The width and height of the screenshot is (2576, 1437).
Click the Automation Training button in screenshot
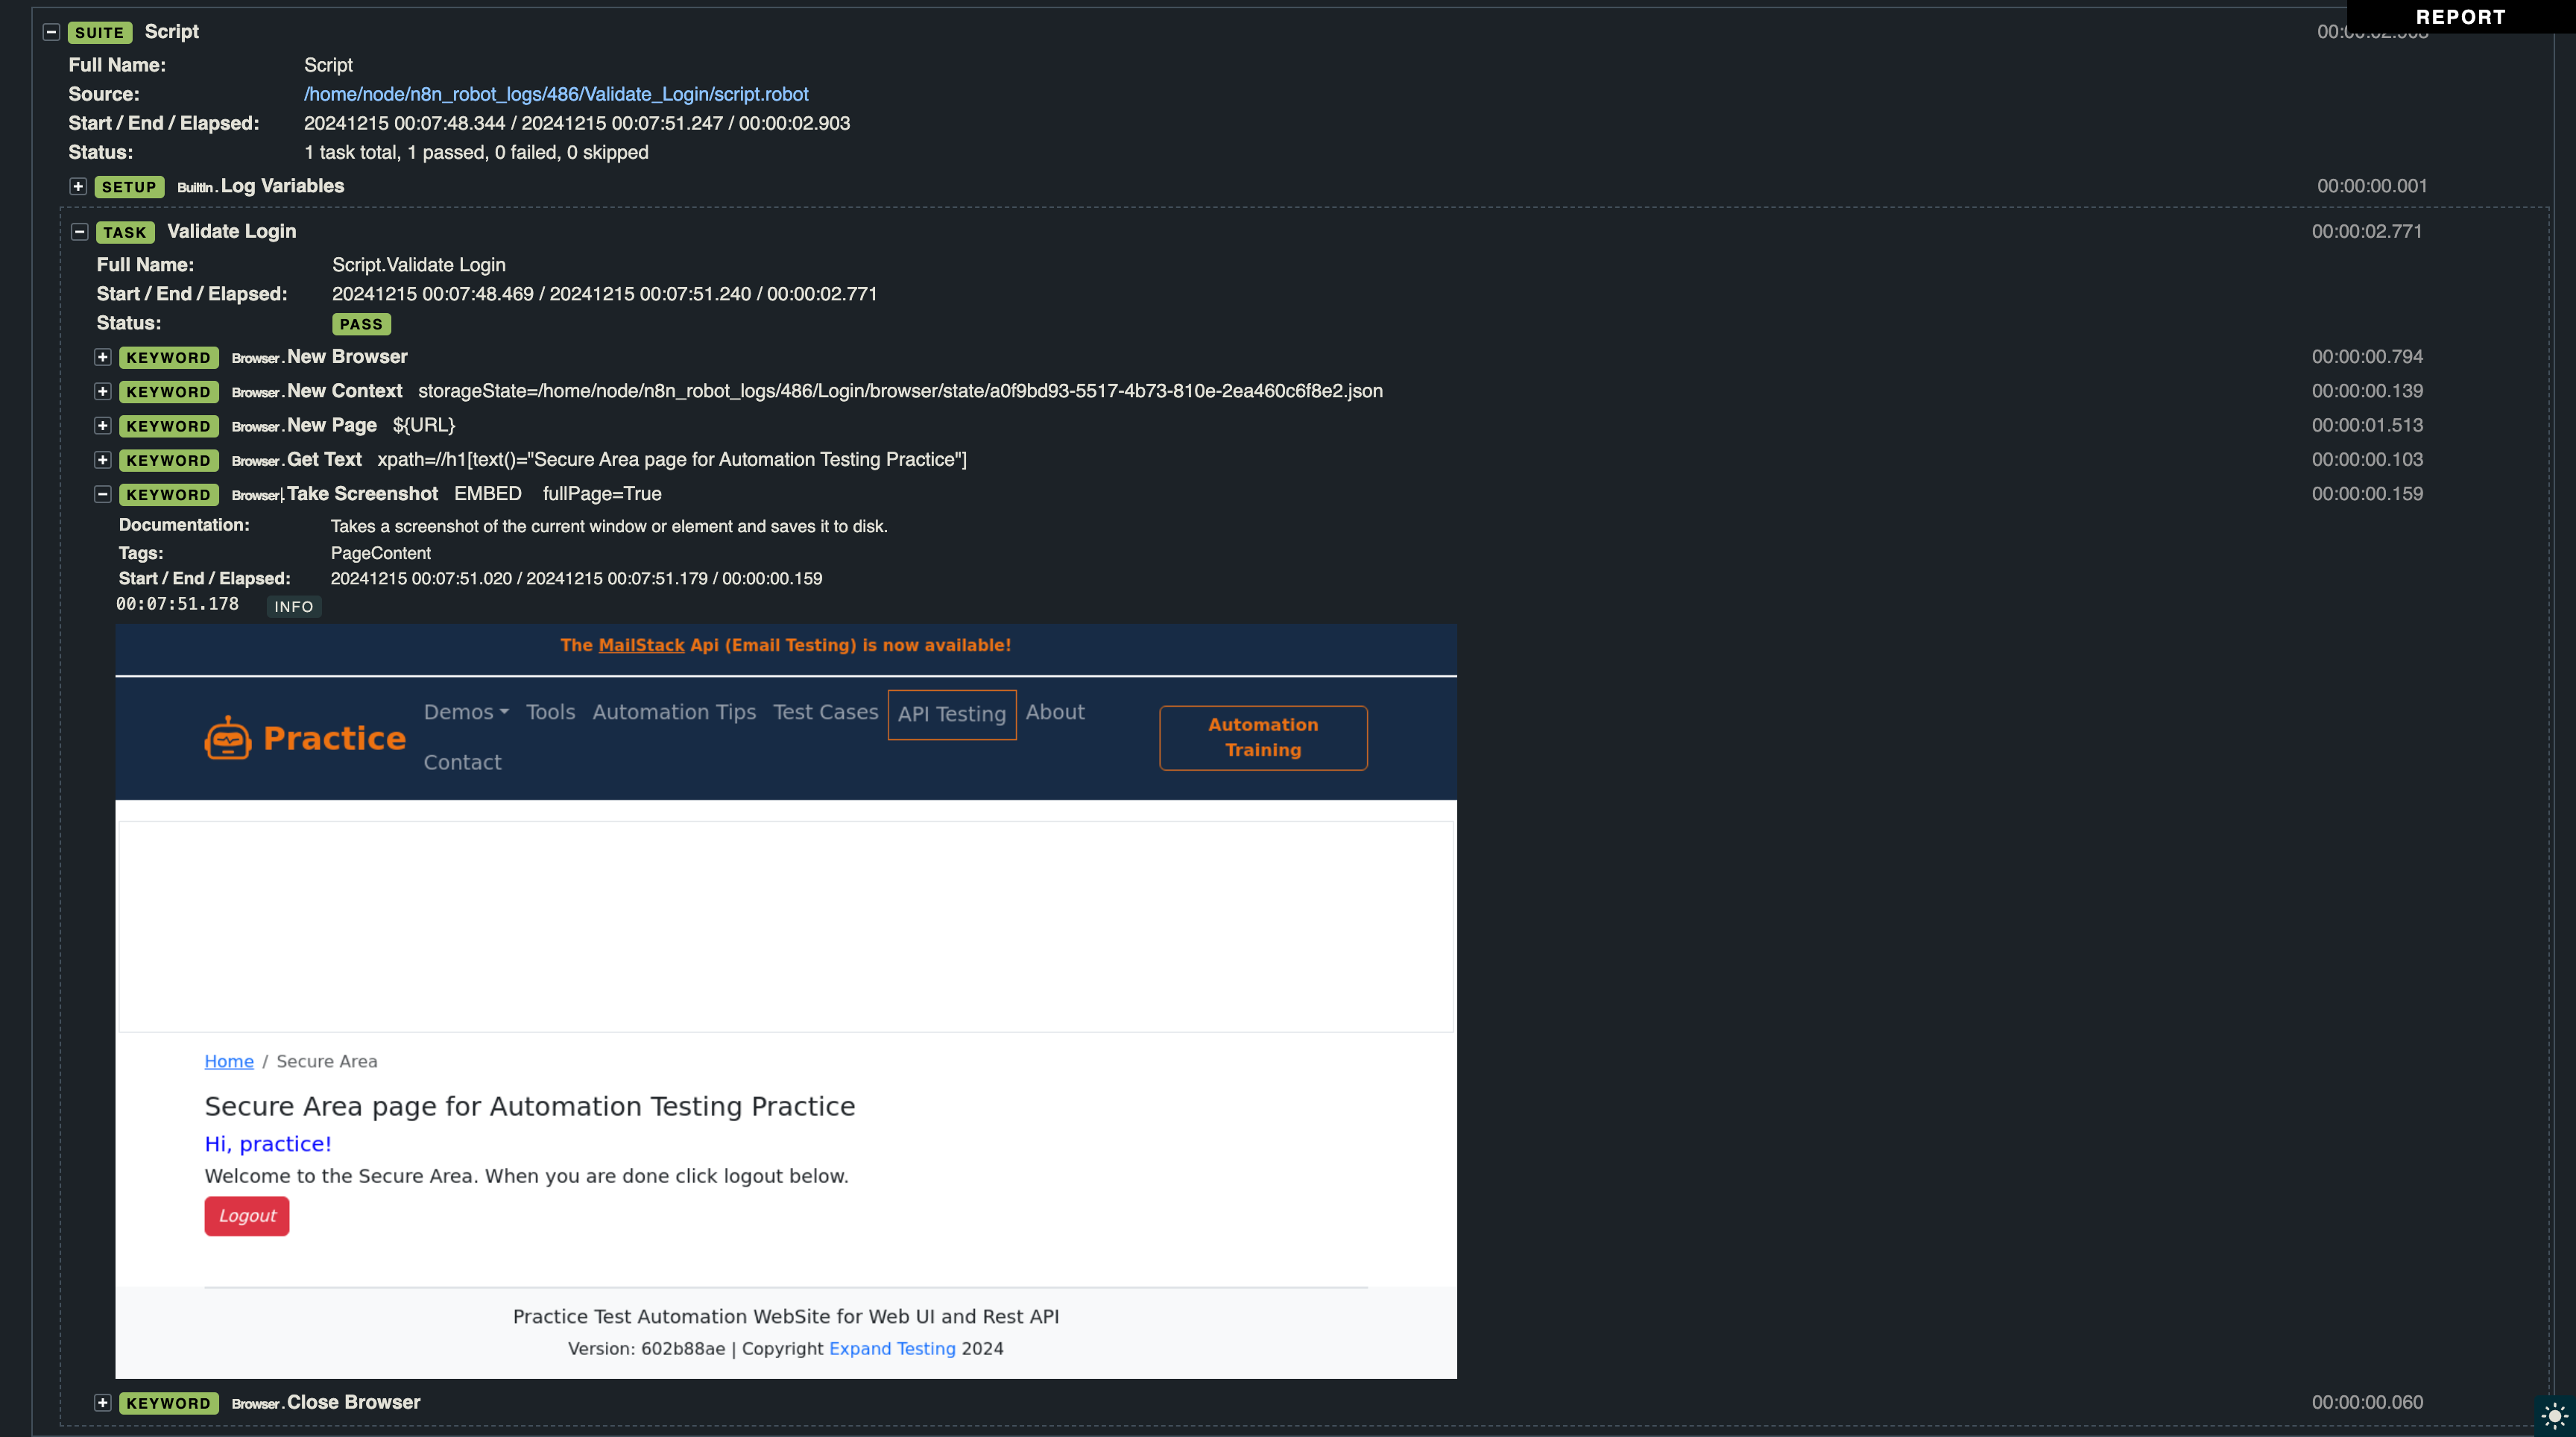click(x=1263, y=736)
